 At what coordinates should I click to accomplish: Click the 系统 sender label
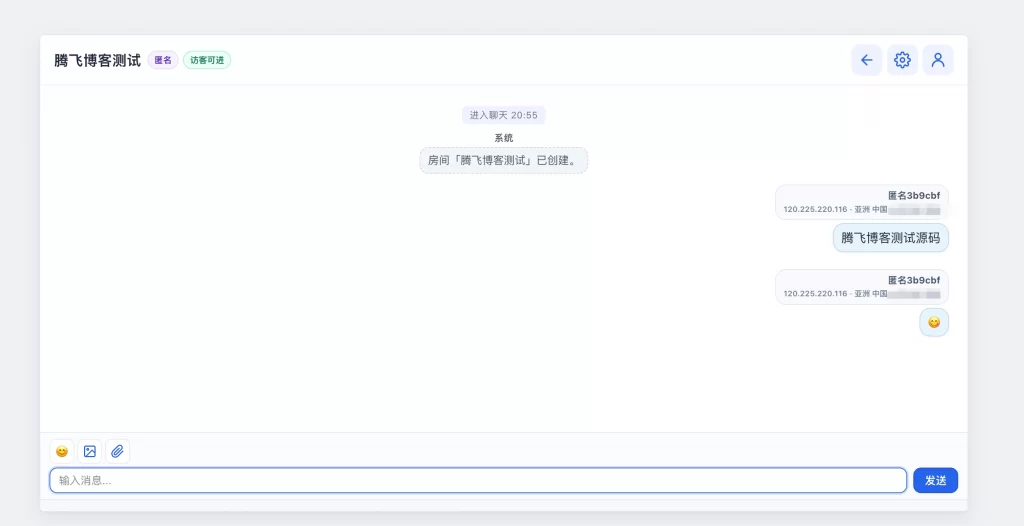pyautogui.click(x=503, y=138)
